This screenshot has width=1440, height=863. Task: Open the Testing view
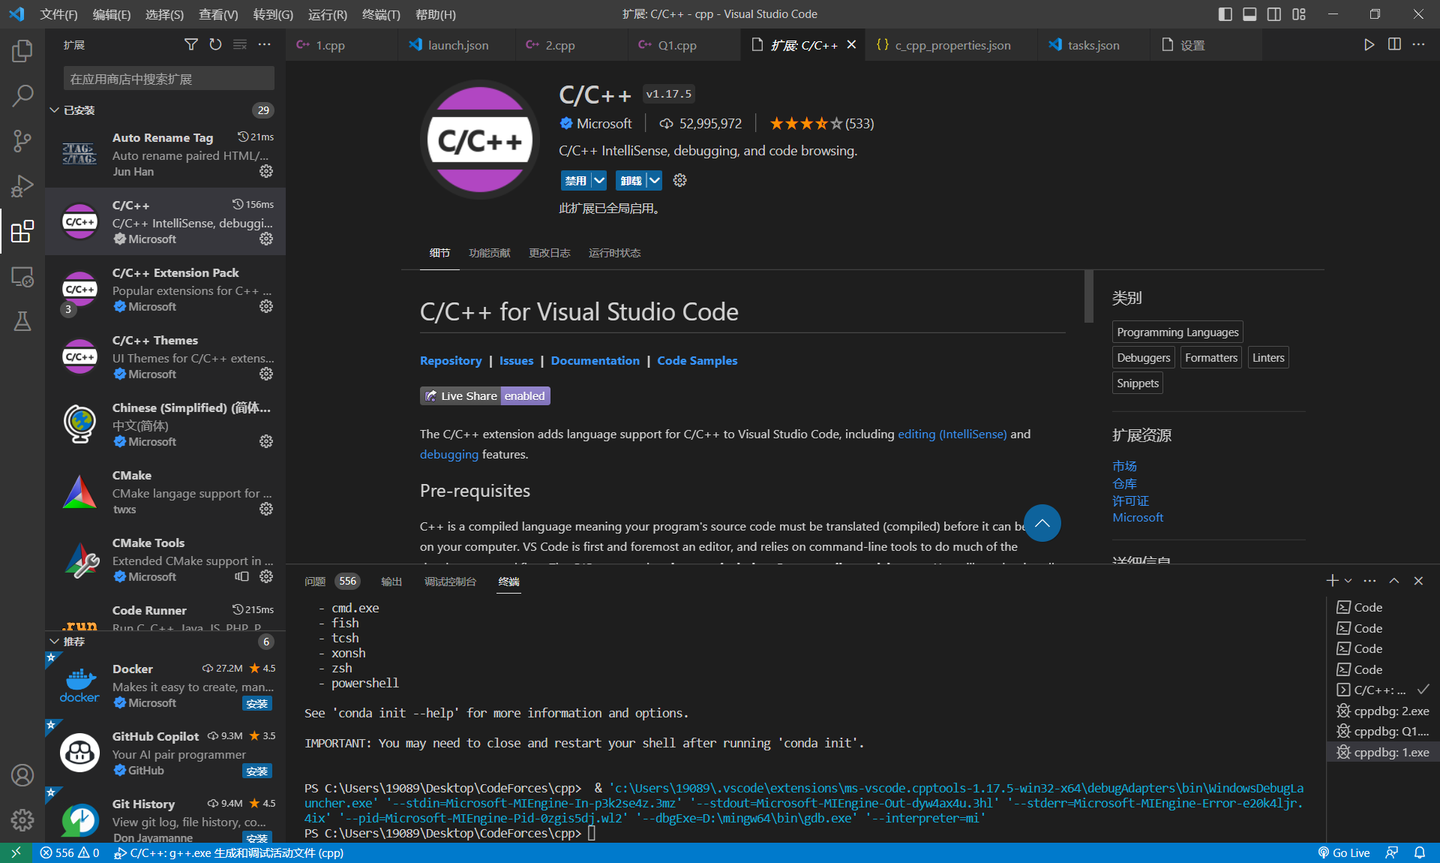pos(22,322)
